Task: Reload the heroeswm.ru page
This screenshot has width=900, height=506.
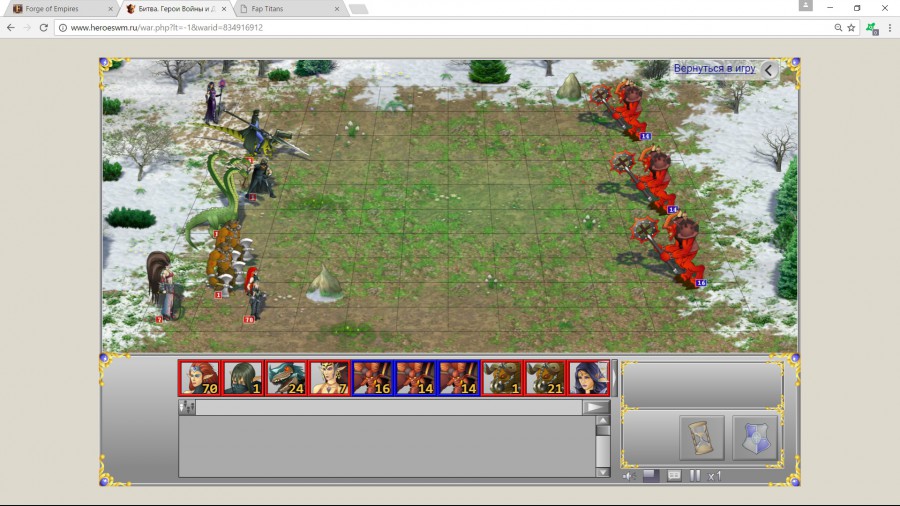Action: click(44, 28)
